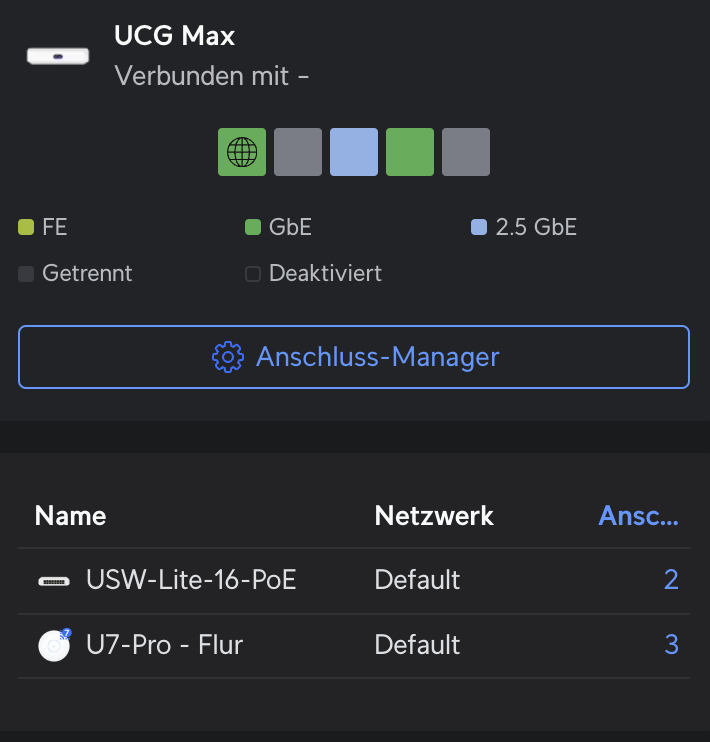Open port 3 link for U7-Pro Flur
710x742 pixels.
coord(672,645)
